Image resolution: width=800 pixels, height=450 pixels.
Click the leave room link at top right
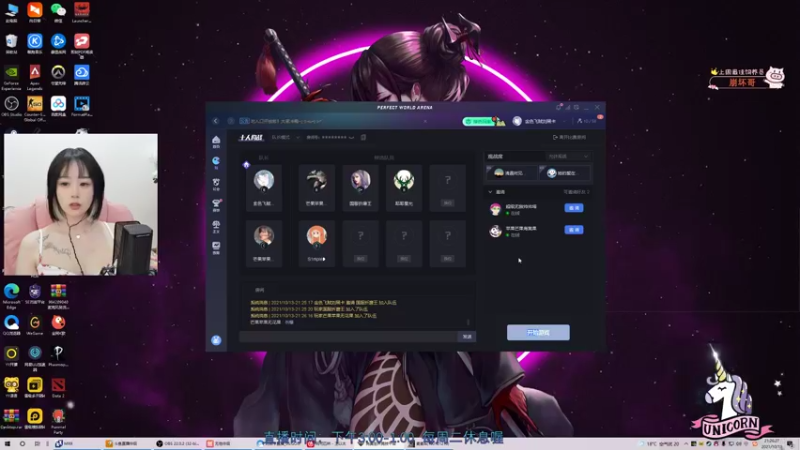(569, 137)
